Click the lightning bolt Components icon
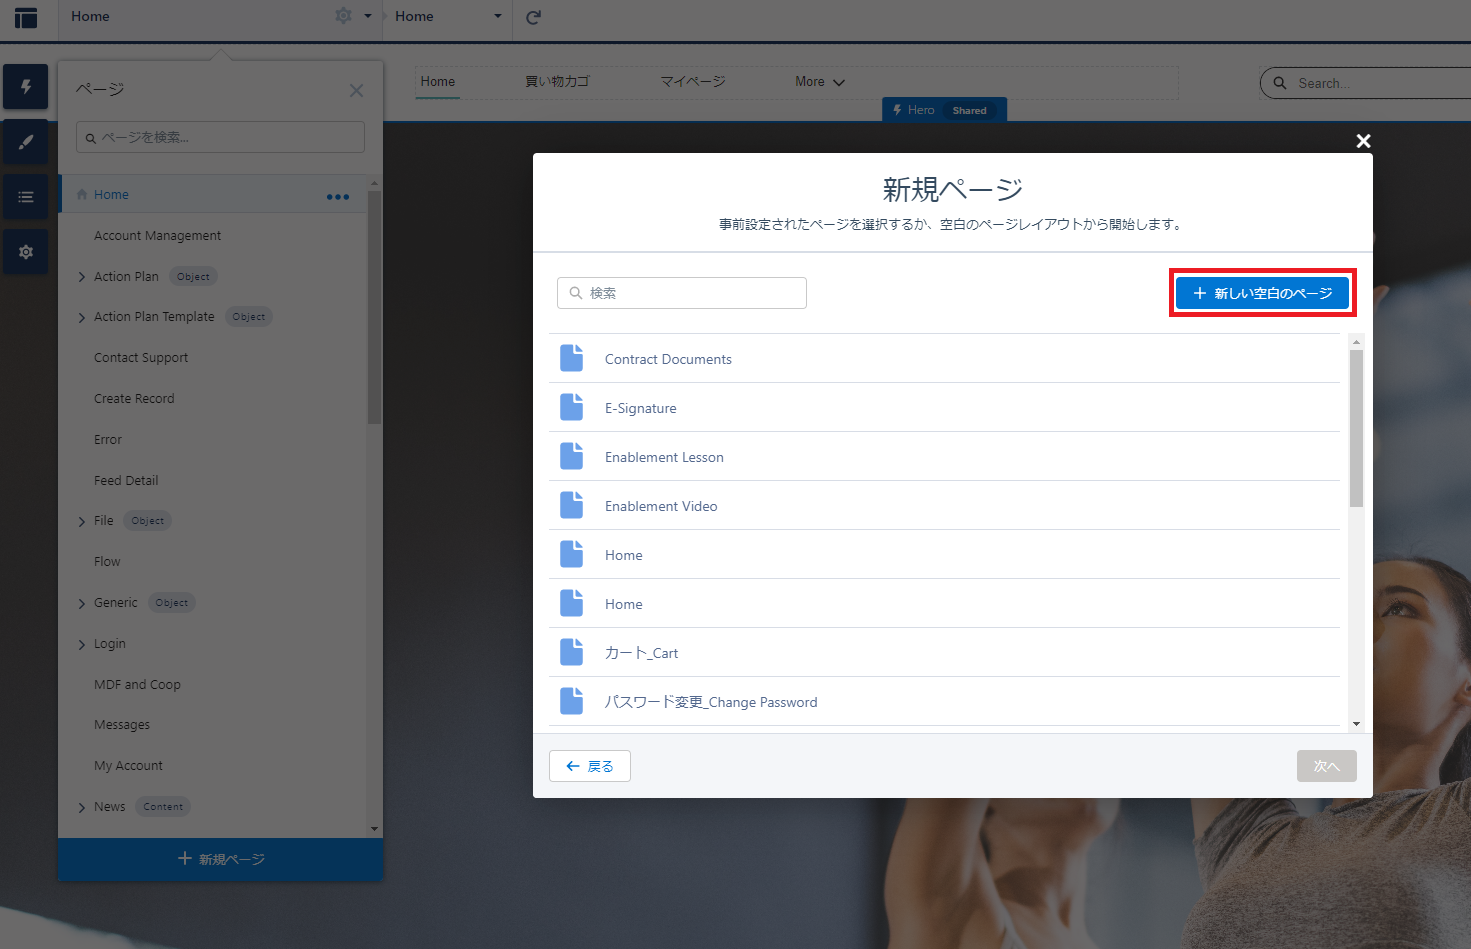The width and height of the screenshot is (1471, 949). click(x=26, y=87)
